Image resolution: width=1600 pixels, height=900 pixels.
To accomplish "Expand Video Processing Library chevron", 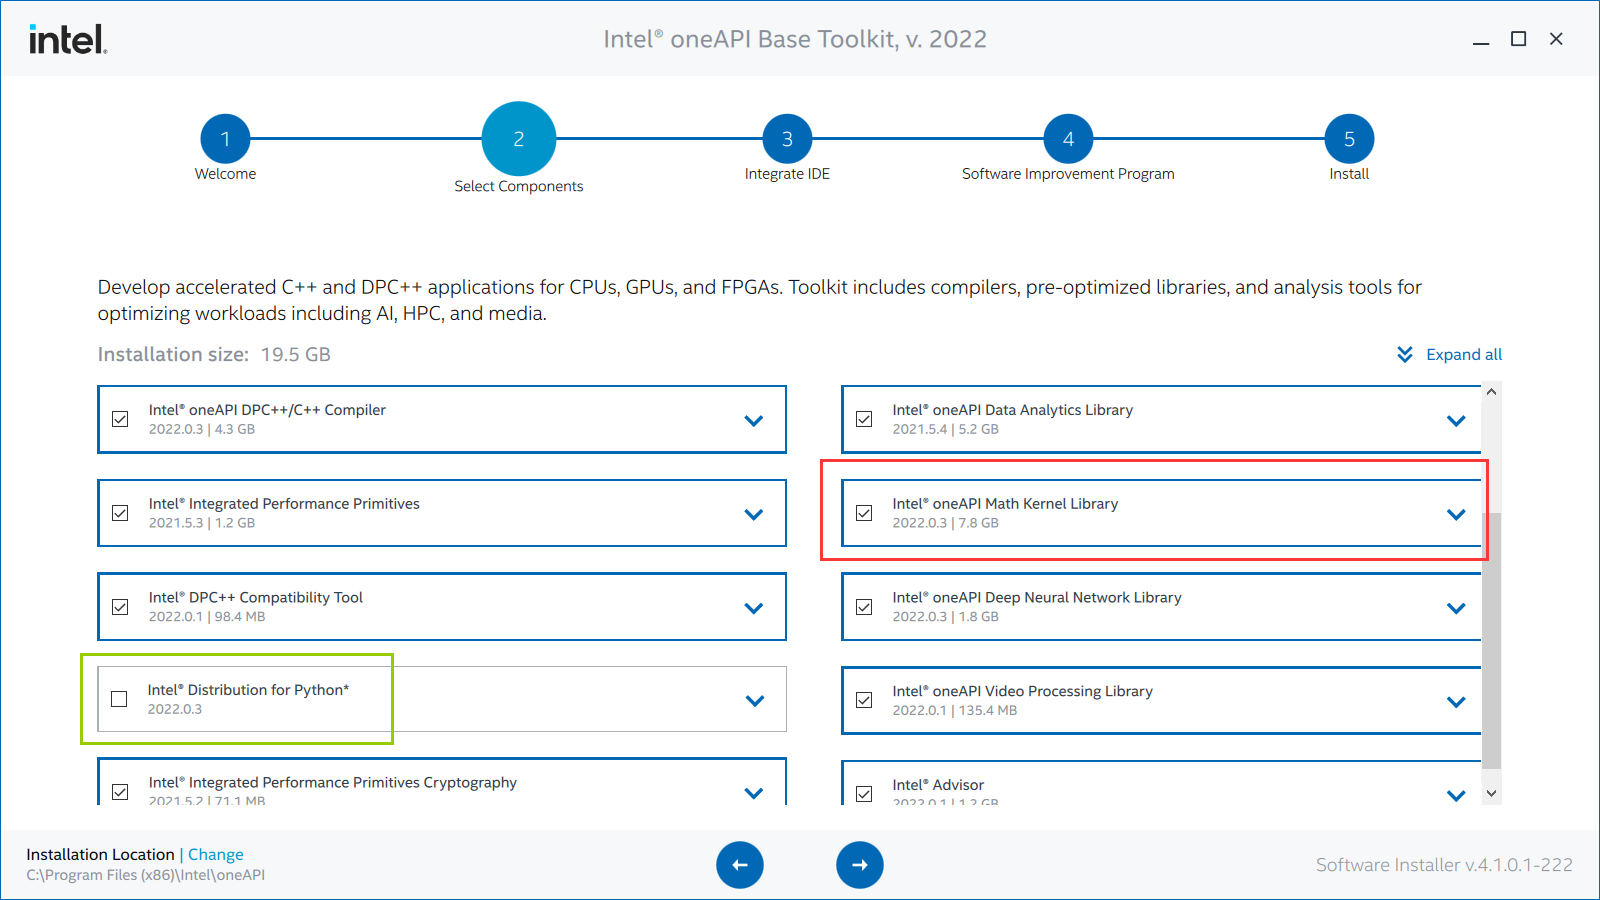I will pyautogui.click(x=1456, y=702).
